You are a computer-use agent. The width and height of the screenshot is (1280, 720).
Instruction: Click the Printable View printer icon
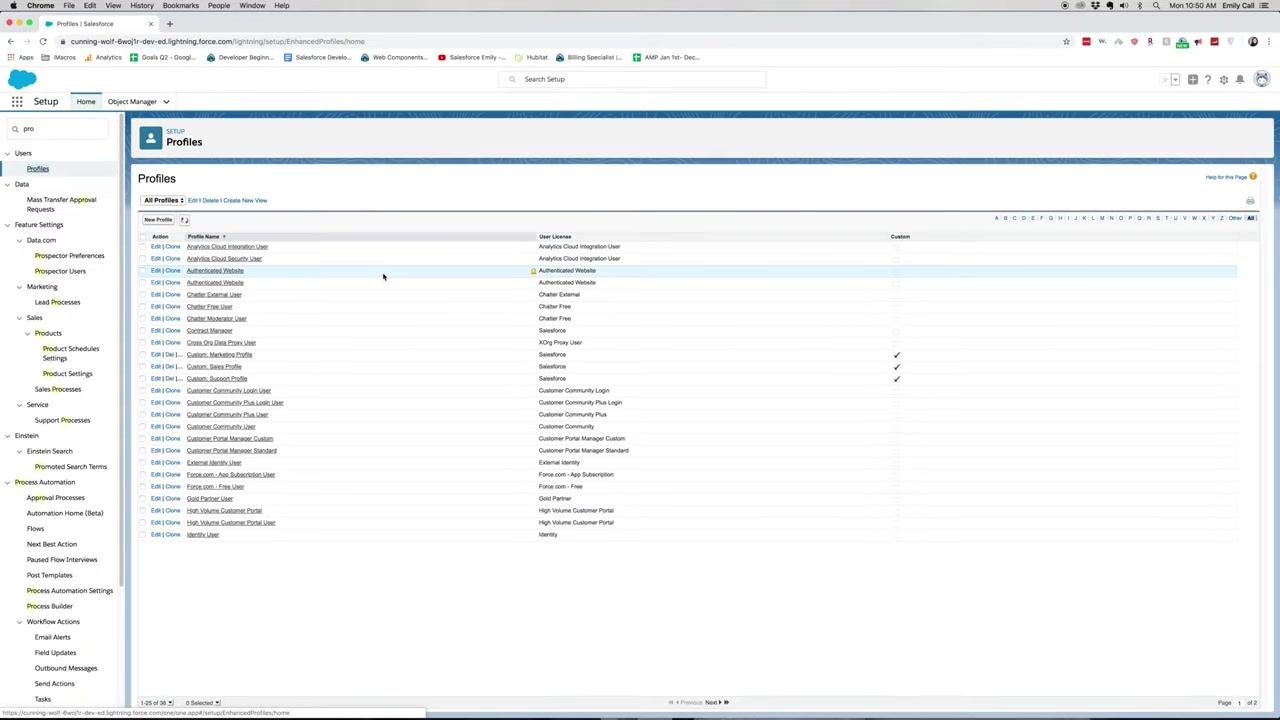tap(1250, 201)
